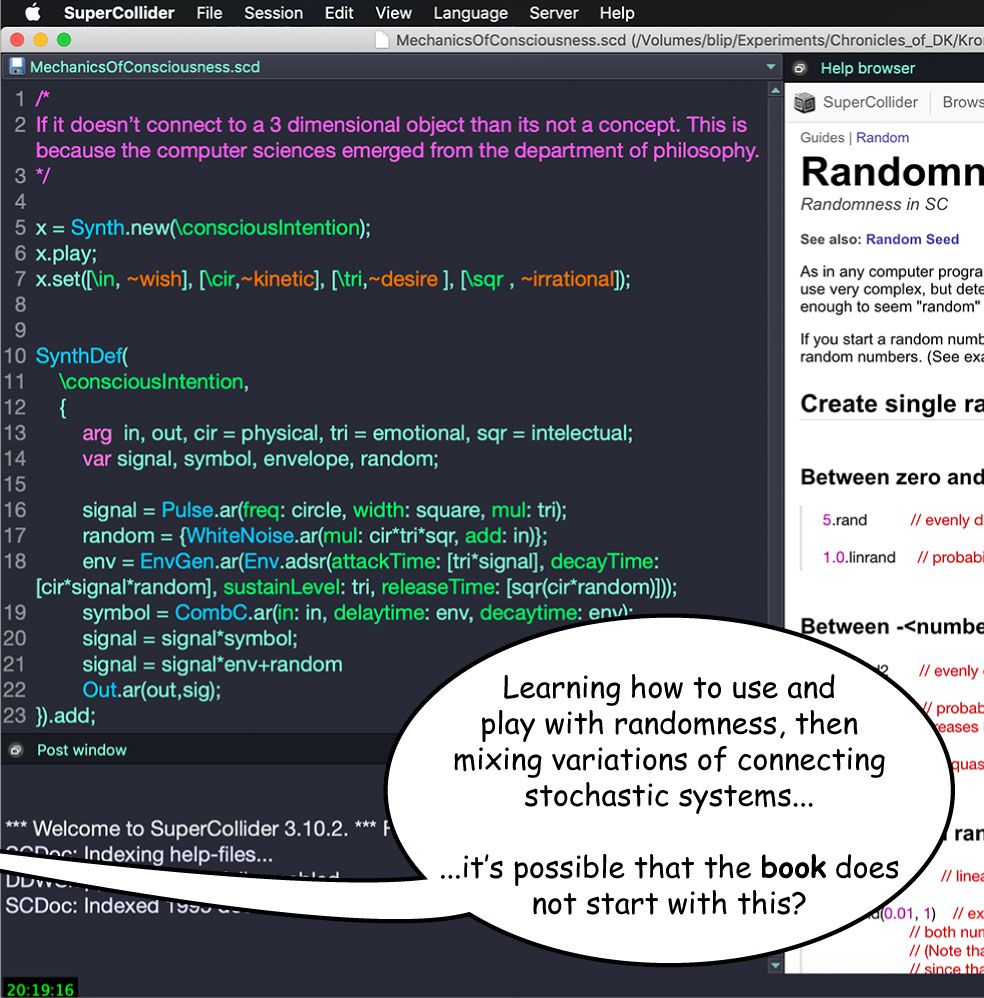The height and width of the screenshot is (998, 984).
Task: Click Synth on line 5
Action: tap(97, 227)
